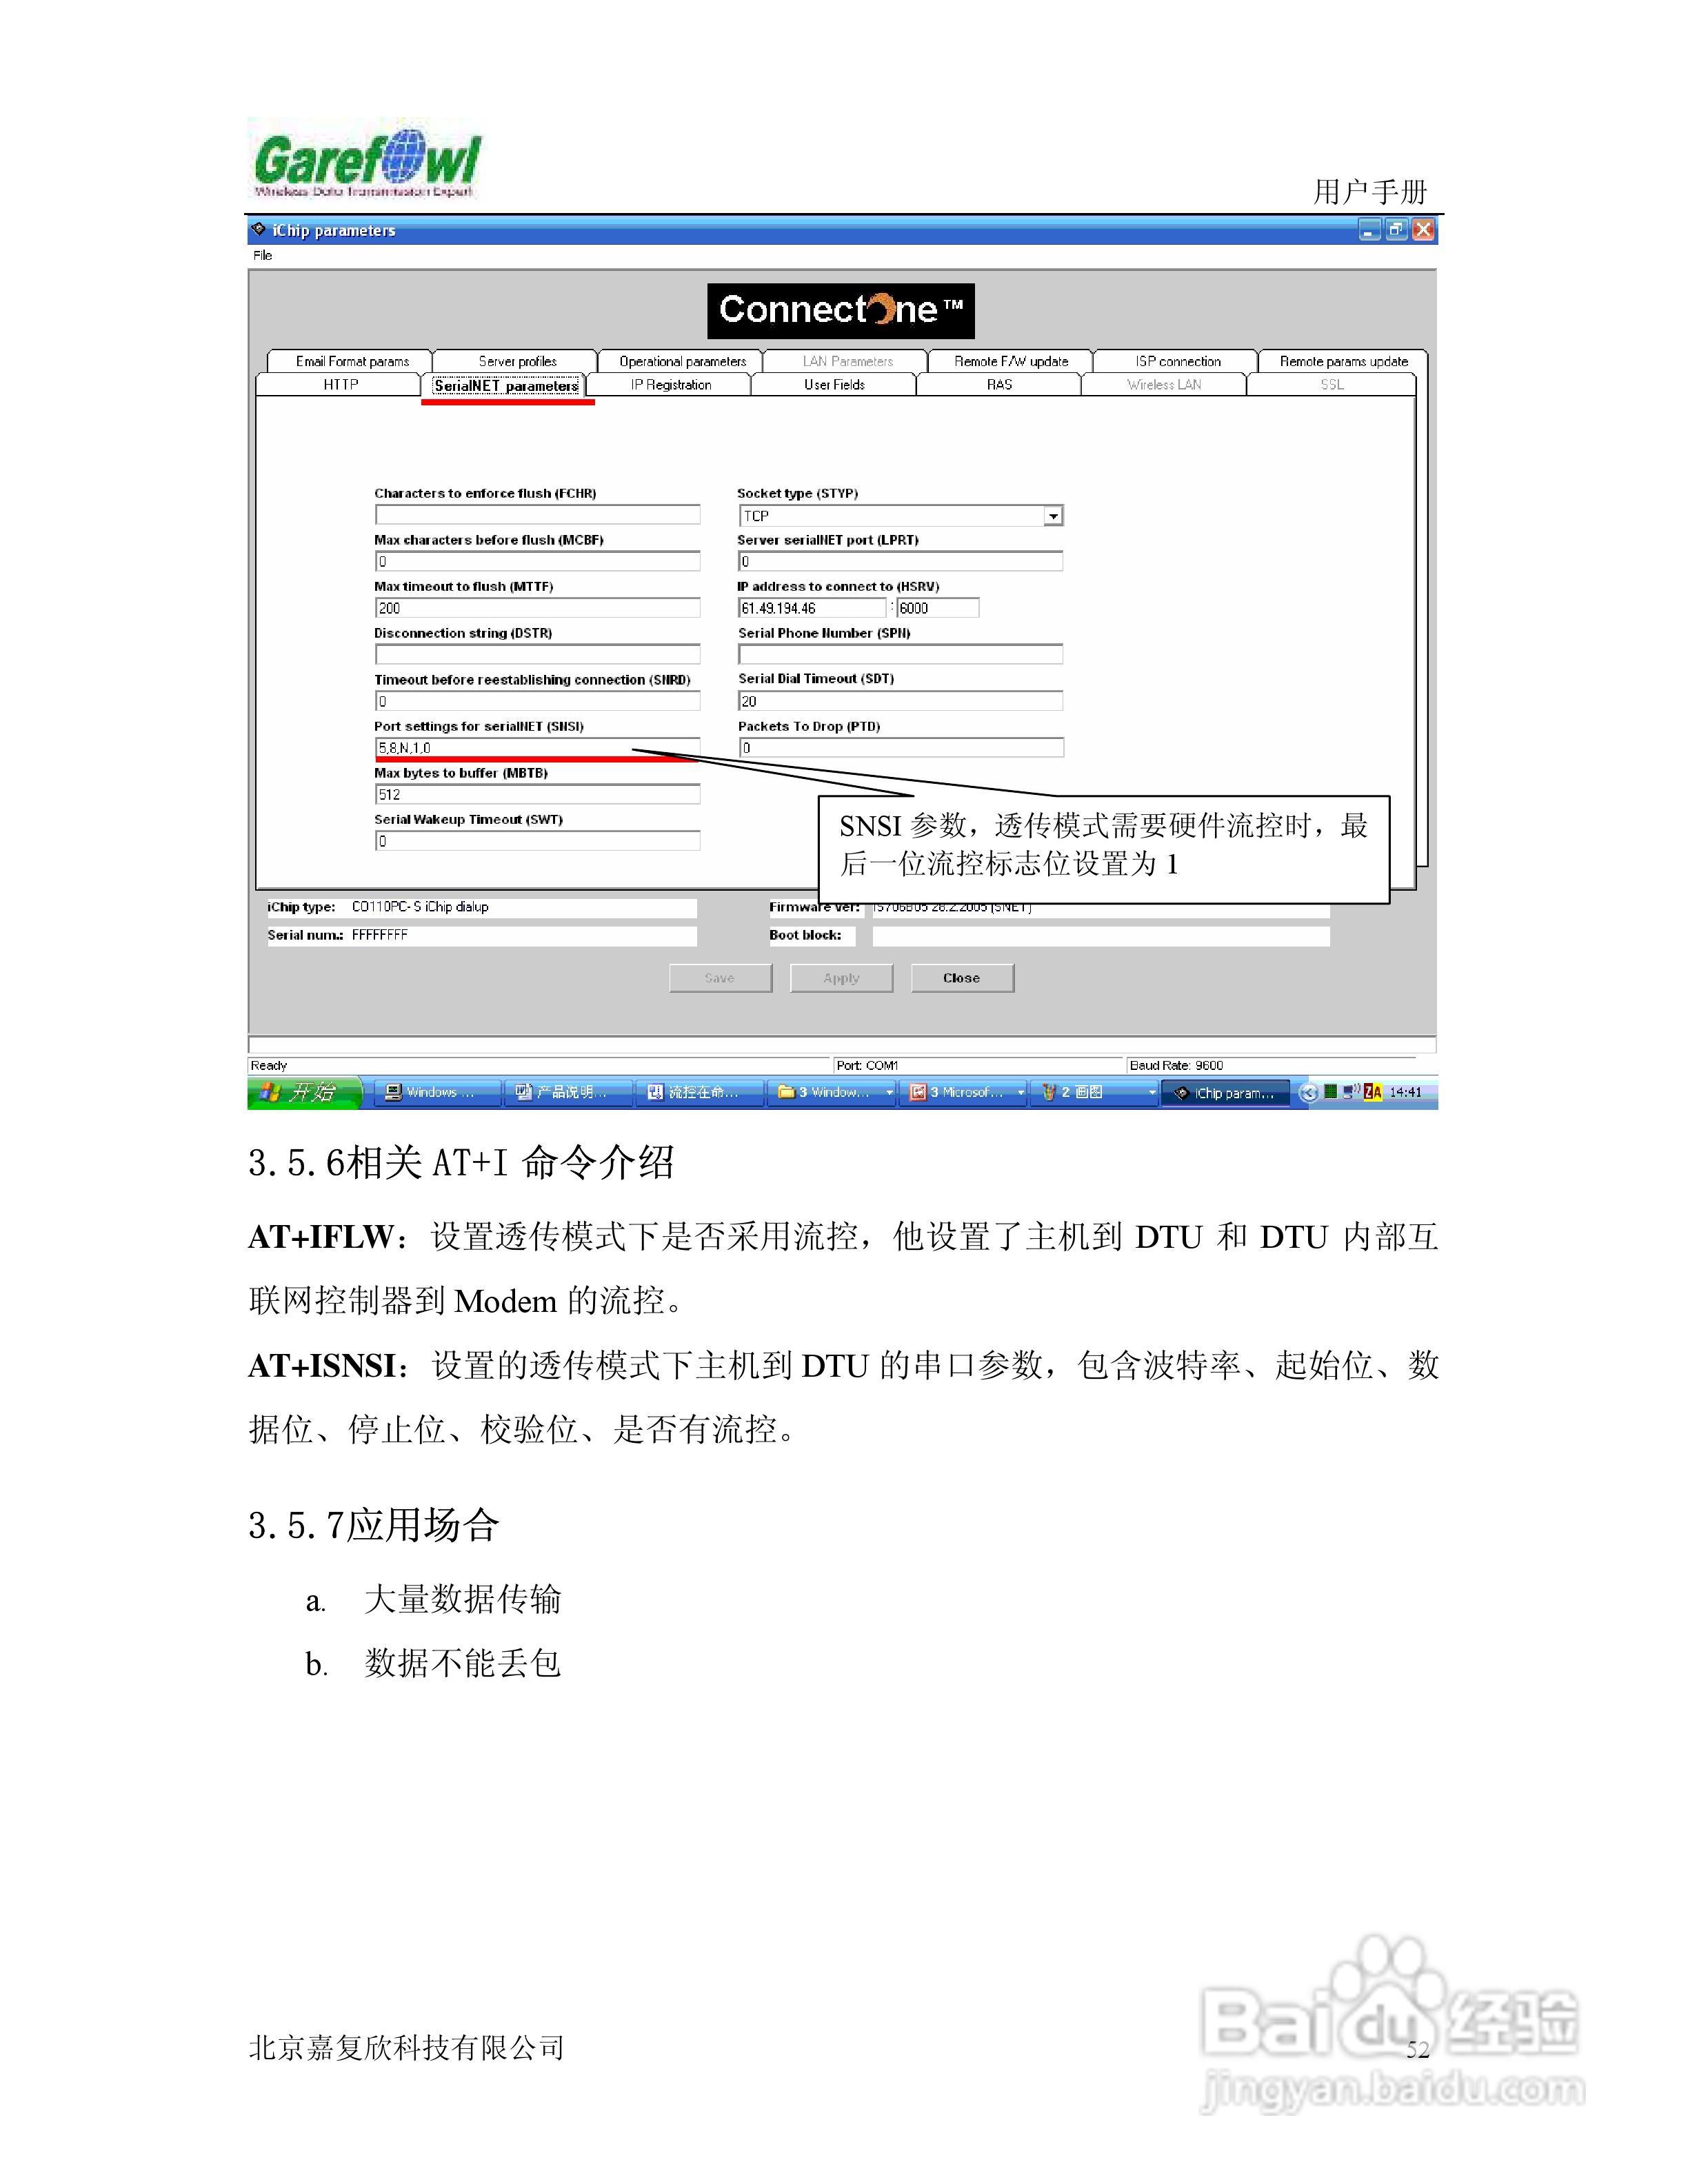Select the Operational parameters tab

click(682, 361)
